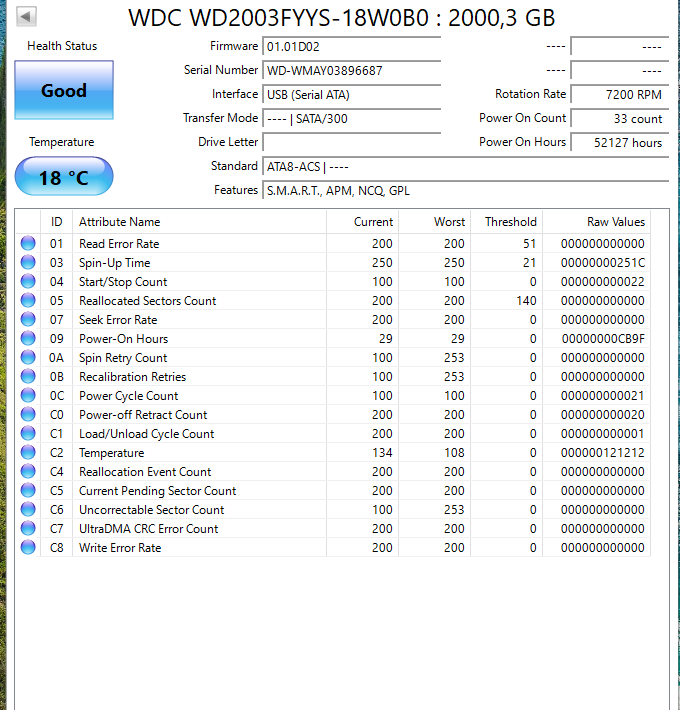Click the status orb for Uncorrectable Sector Count

[x=28, y=509]
